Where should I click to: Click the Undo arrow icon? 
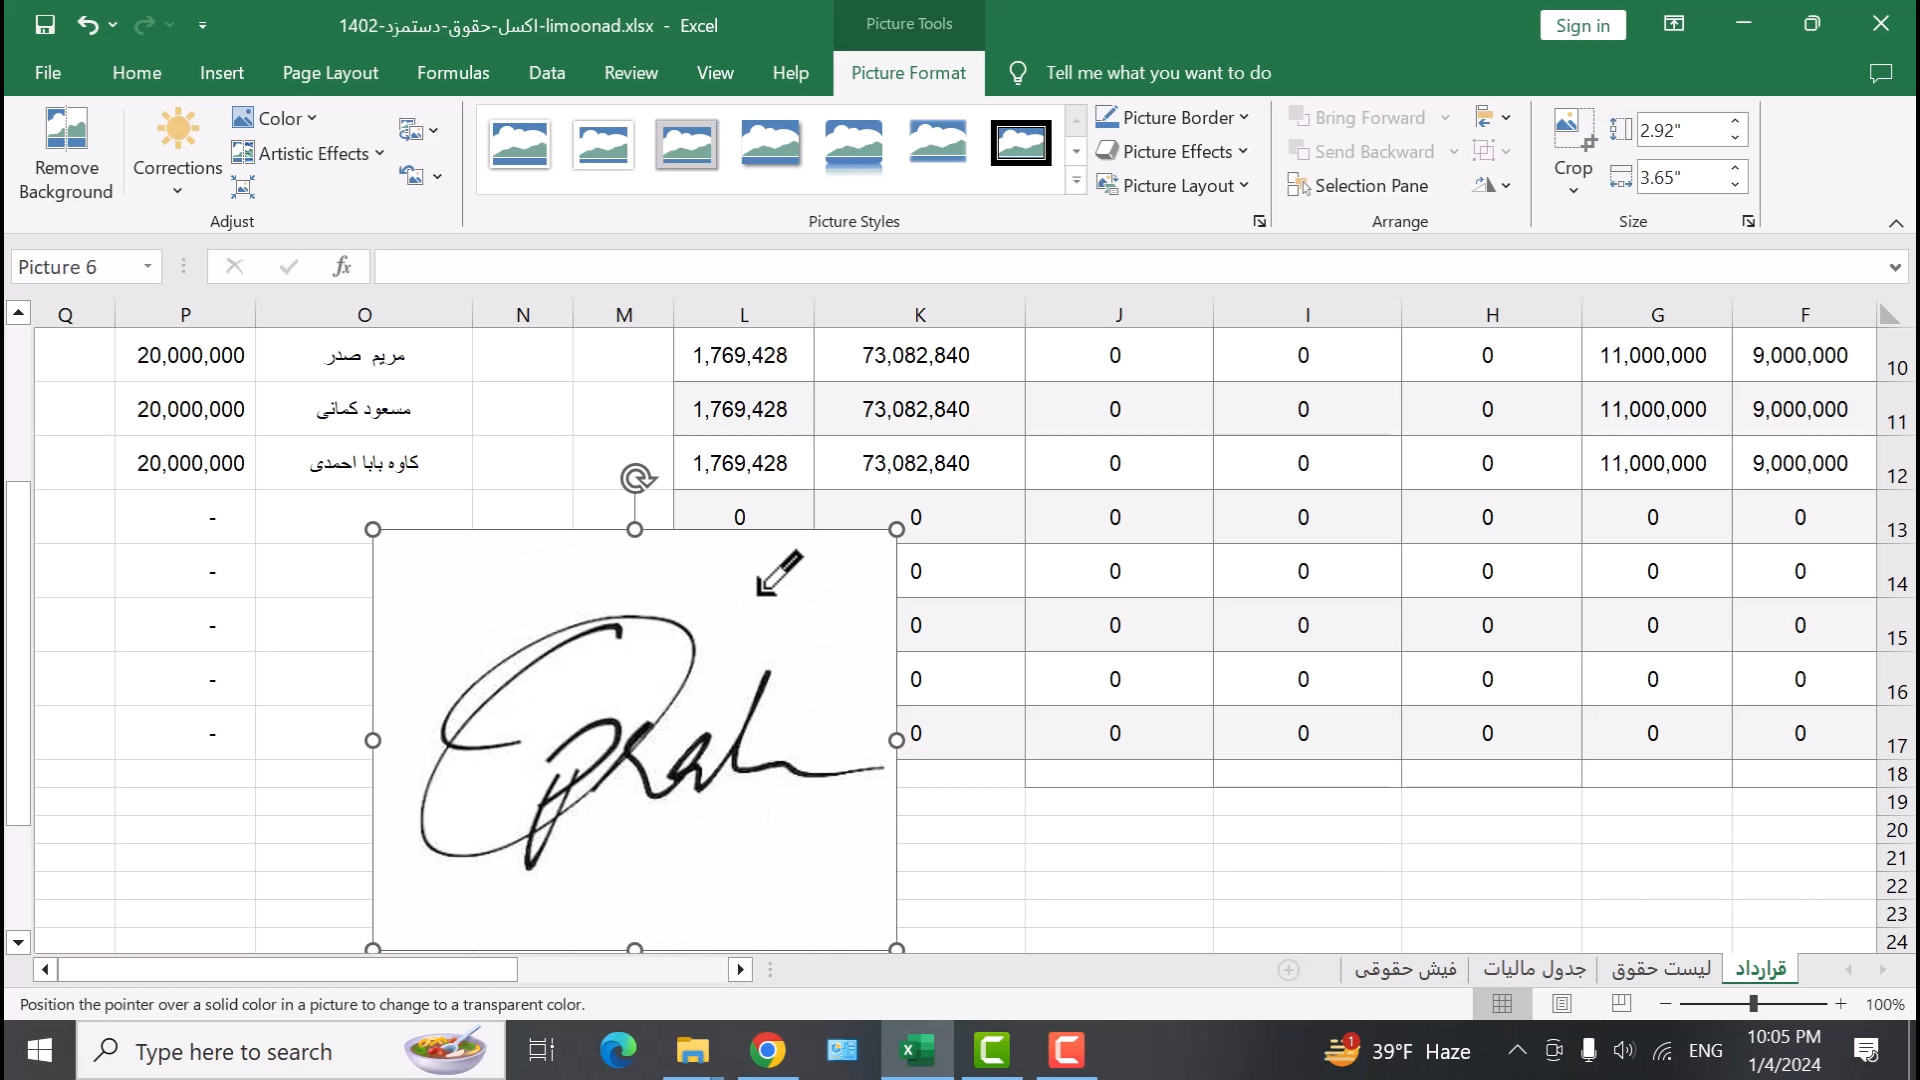(88, 25)
